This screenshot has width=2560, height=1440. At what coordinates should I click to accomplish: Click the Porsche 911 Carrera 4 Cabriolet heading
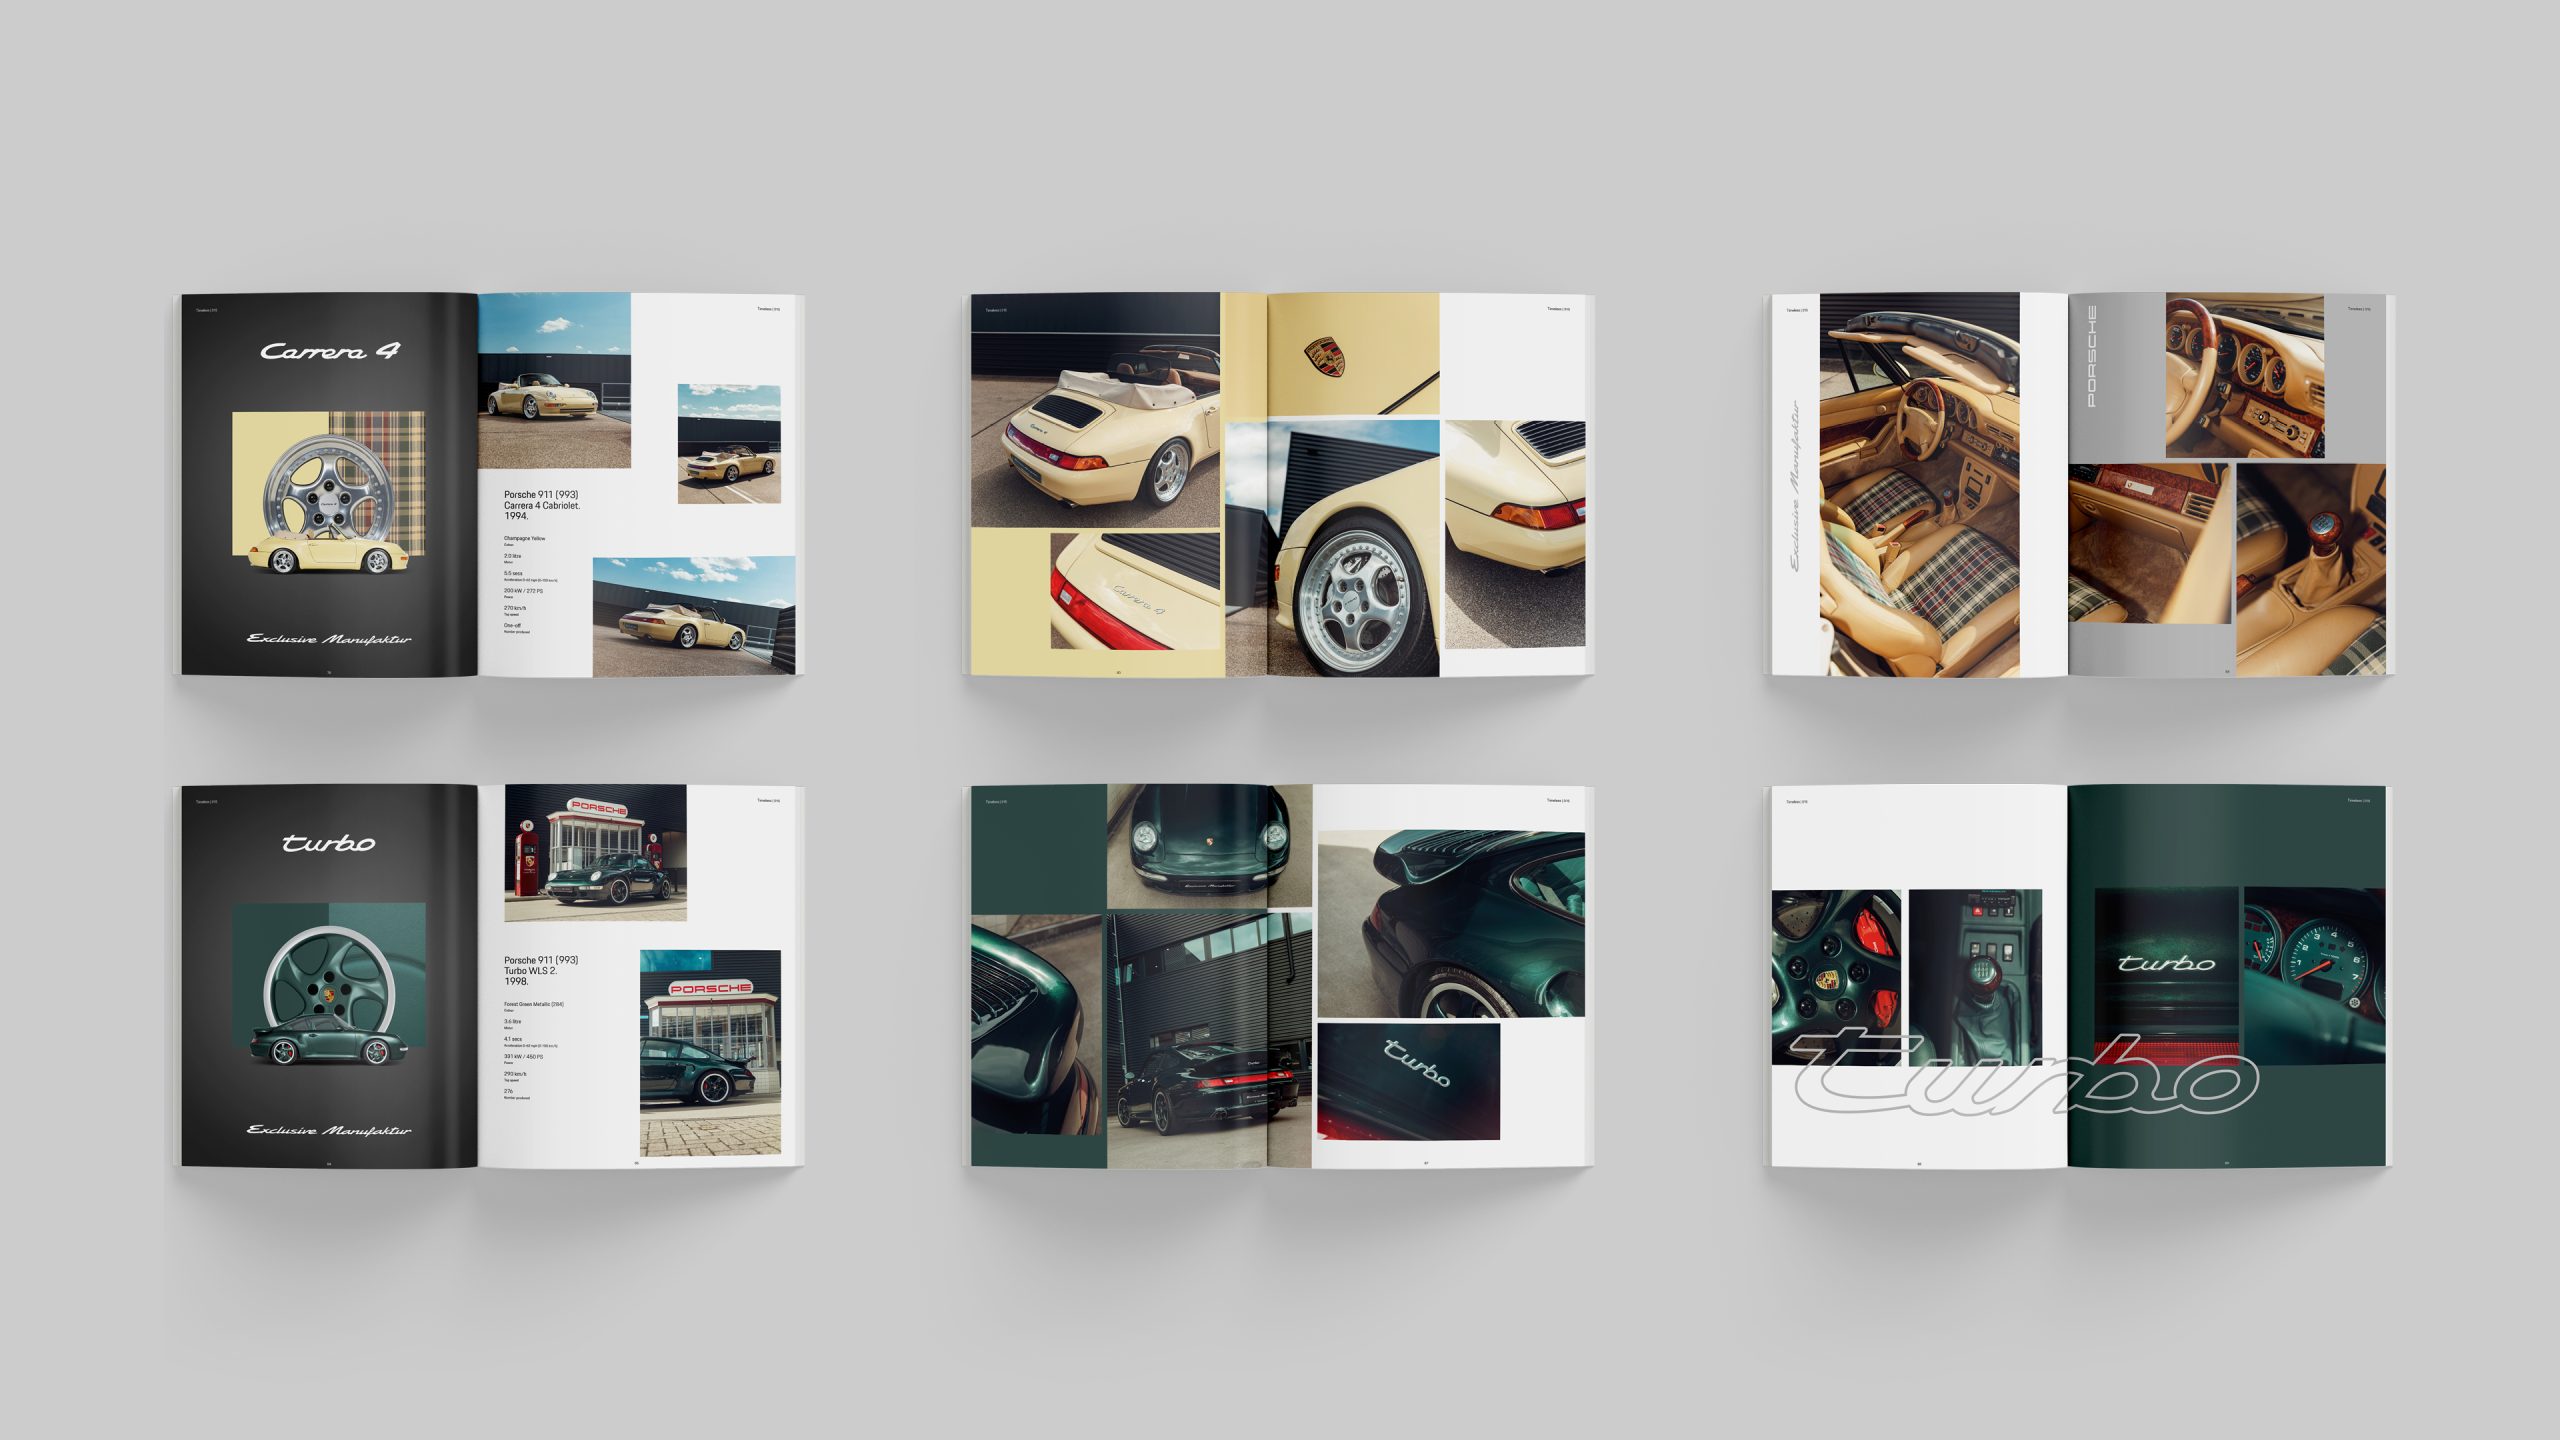[x=541, y=505]
